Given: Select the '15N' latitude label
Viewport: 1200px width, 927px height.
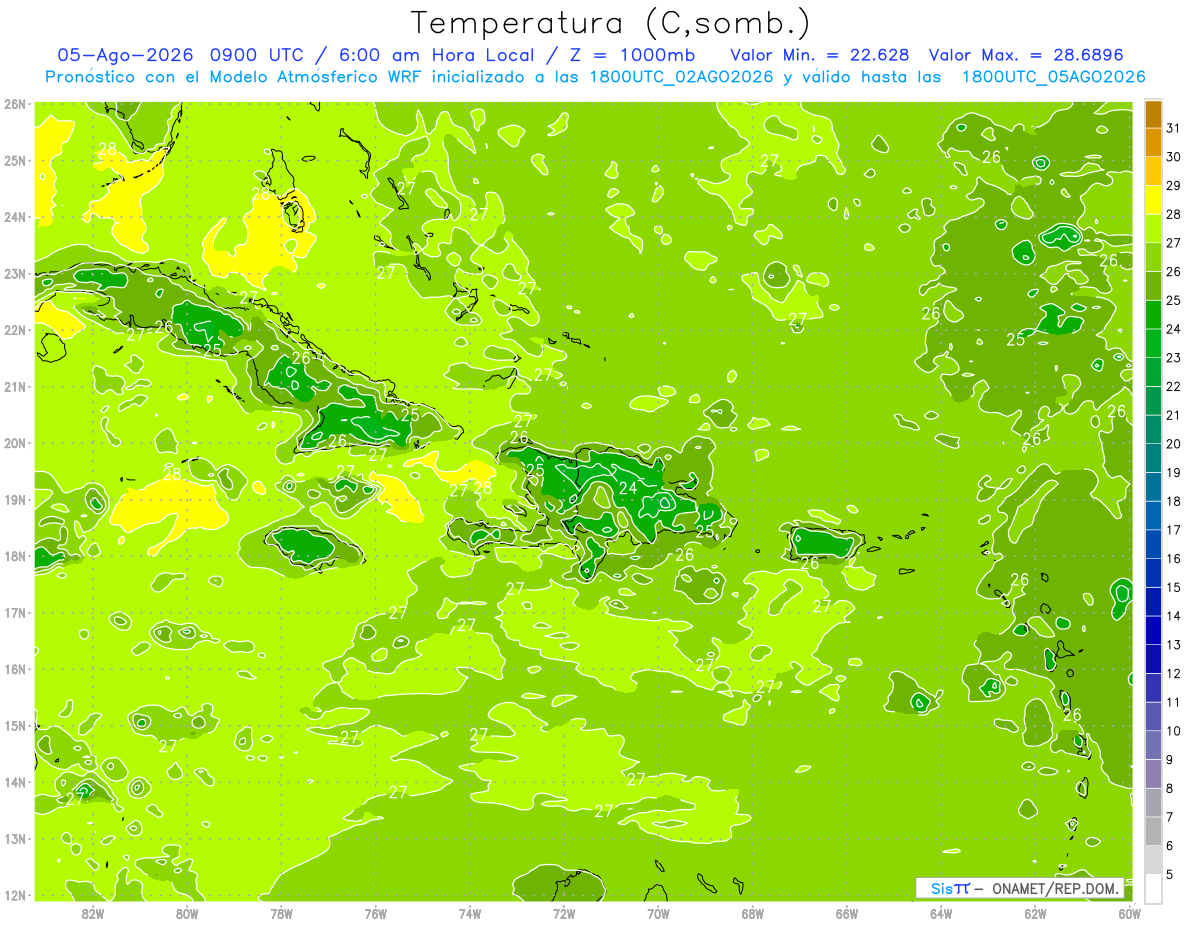Looking at the screenshot, I should [15, 725].
